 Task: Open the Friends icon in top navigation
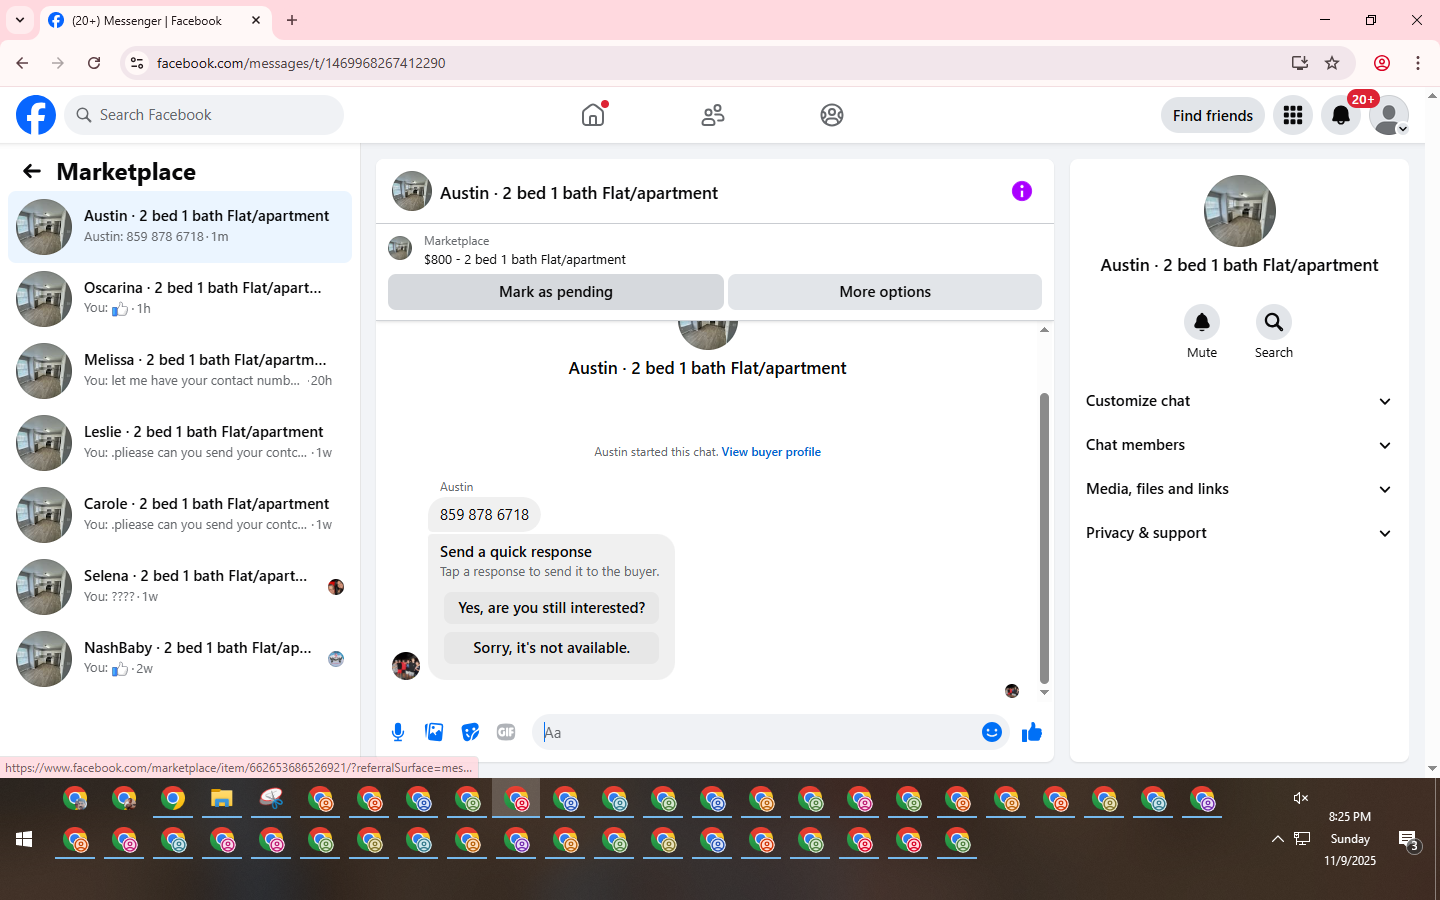pos(713,115)
